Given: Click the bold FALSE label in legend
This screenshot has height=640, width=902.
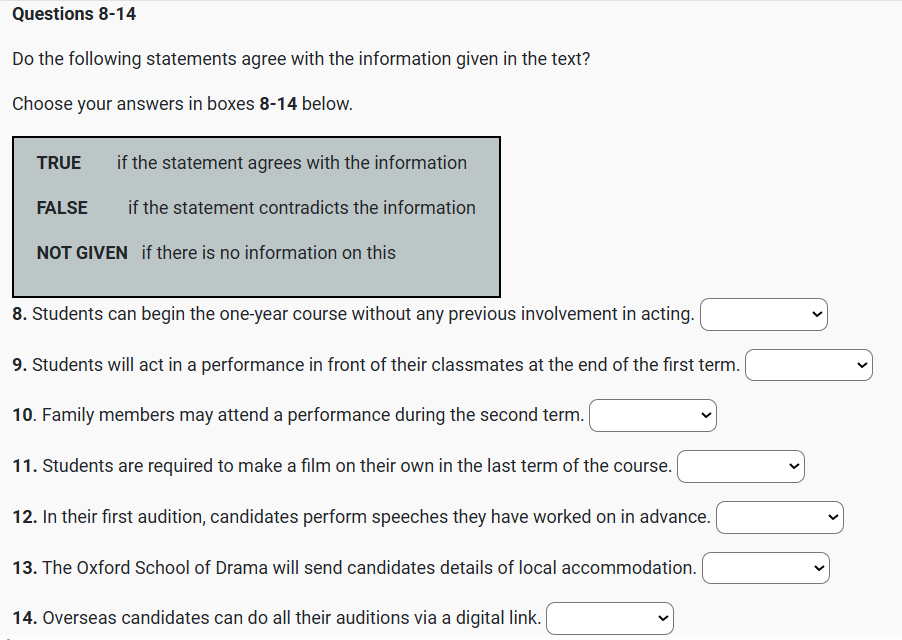Looking at the screenshot, I should coord(62,208).
